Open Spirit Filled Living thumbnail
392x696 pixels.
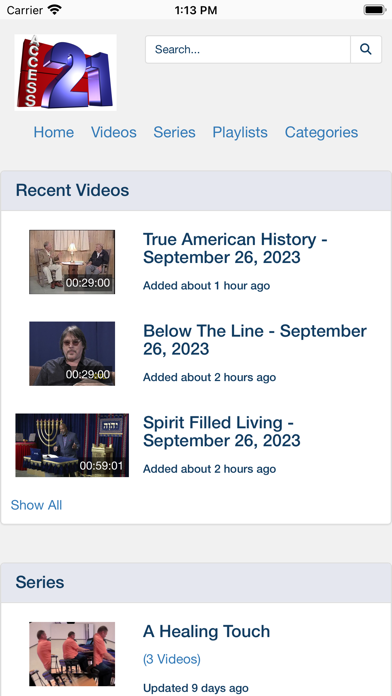coord(72,445)
